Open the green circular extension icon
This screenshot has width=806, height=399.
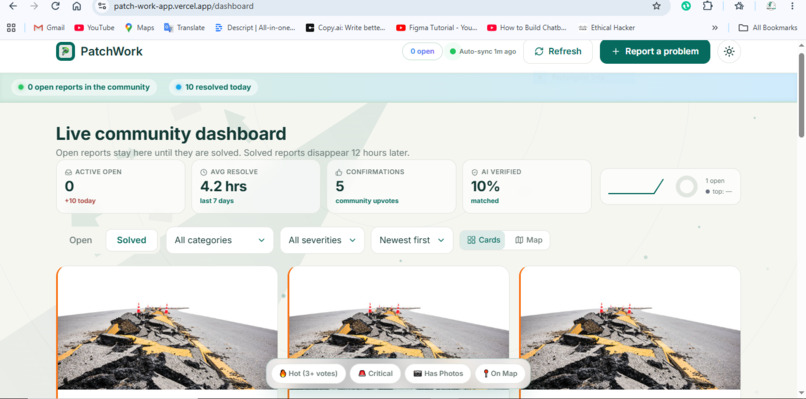[686, 6]
